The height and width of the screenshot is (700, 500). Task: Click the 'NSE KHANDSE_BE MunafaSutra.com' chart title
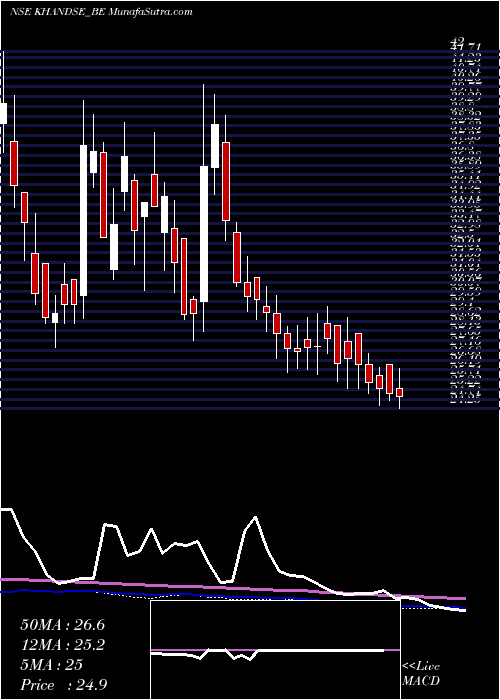pyautogui.click(x=101, y=12)
